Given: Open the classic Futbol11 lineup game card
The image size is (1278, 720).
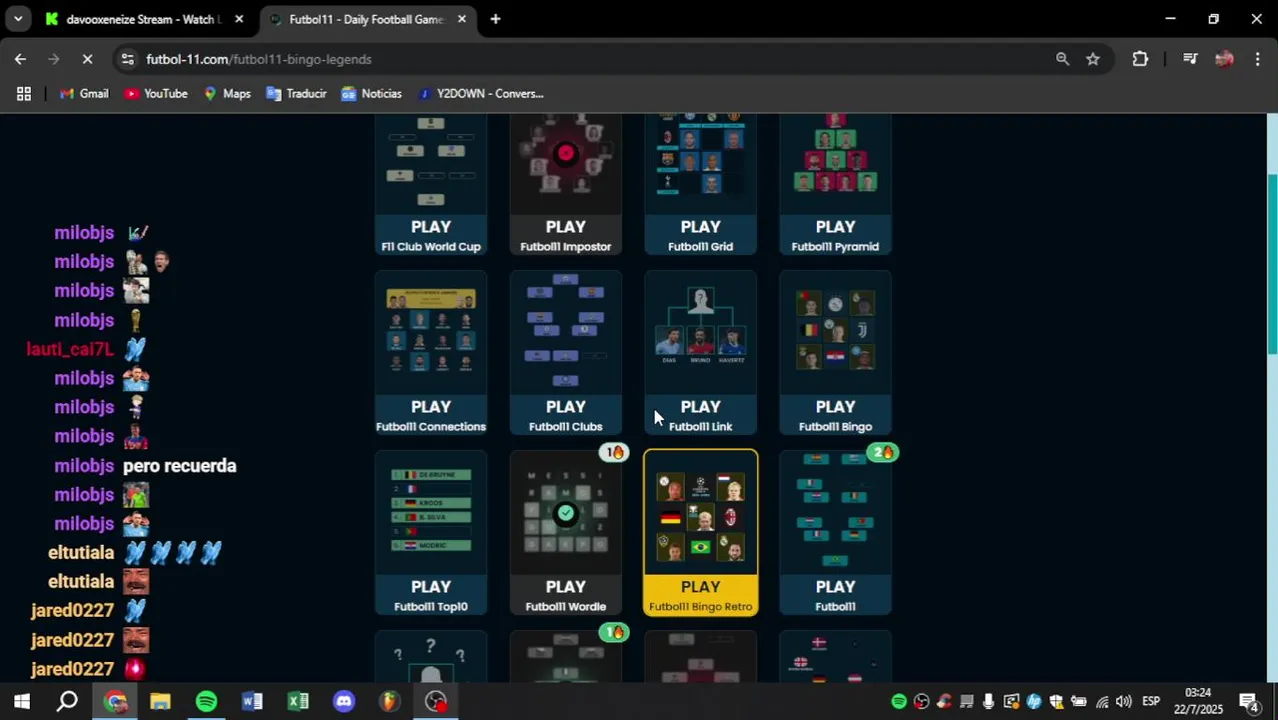Looking at the screenshot, I should pos(835,533).
